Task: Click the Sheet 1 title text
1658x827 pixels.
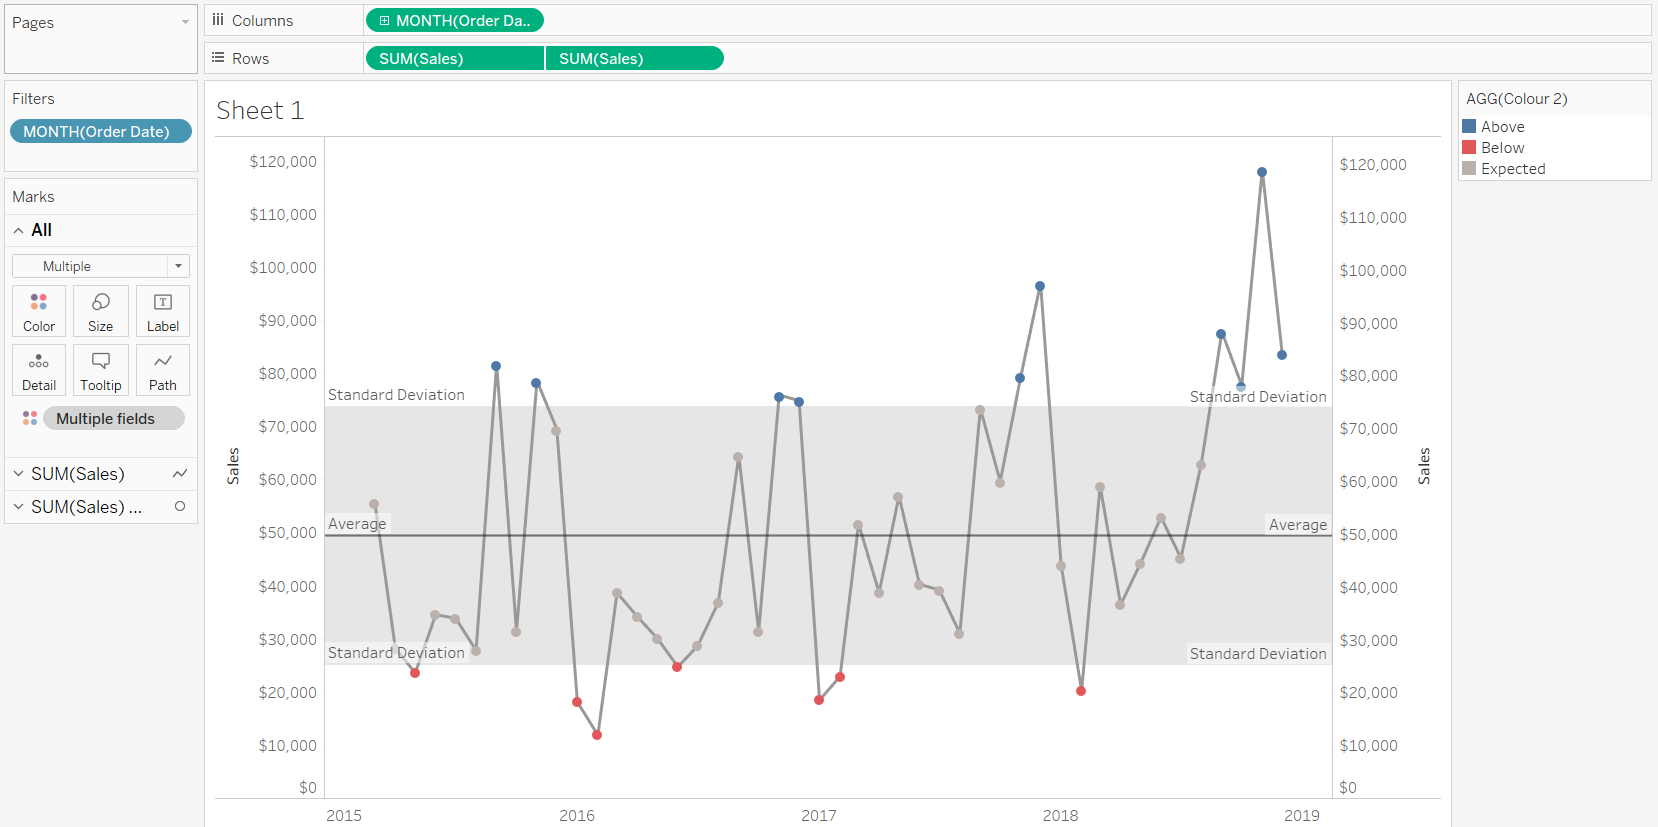Action: 260,110
